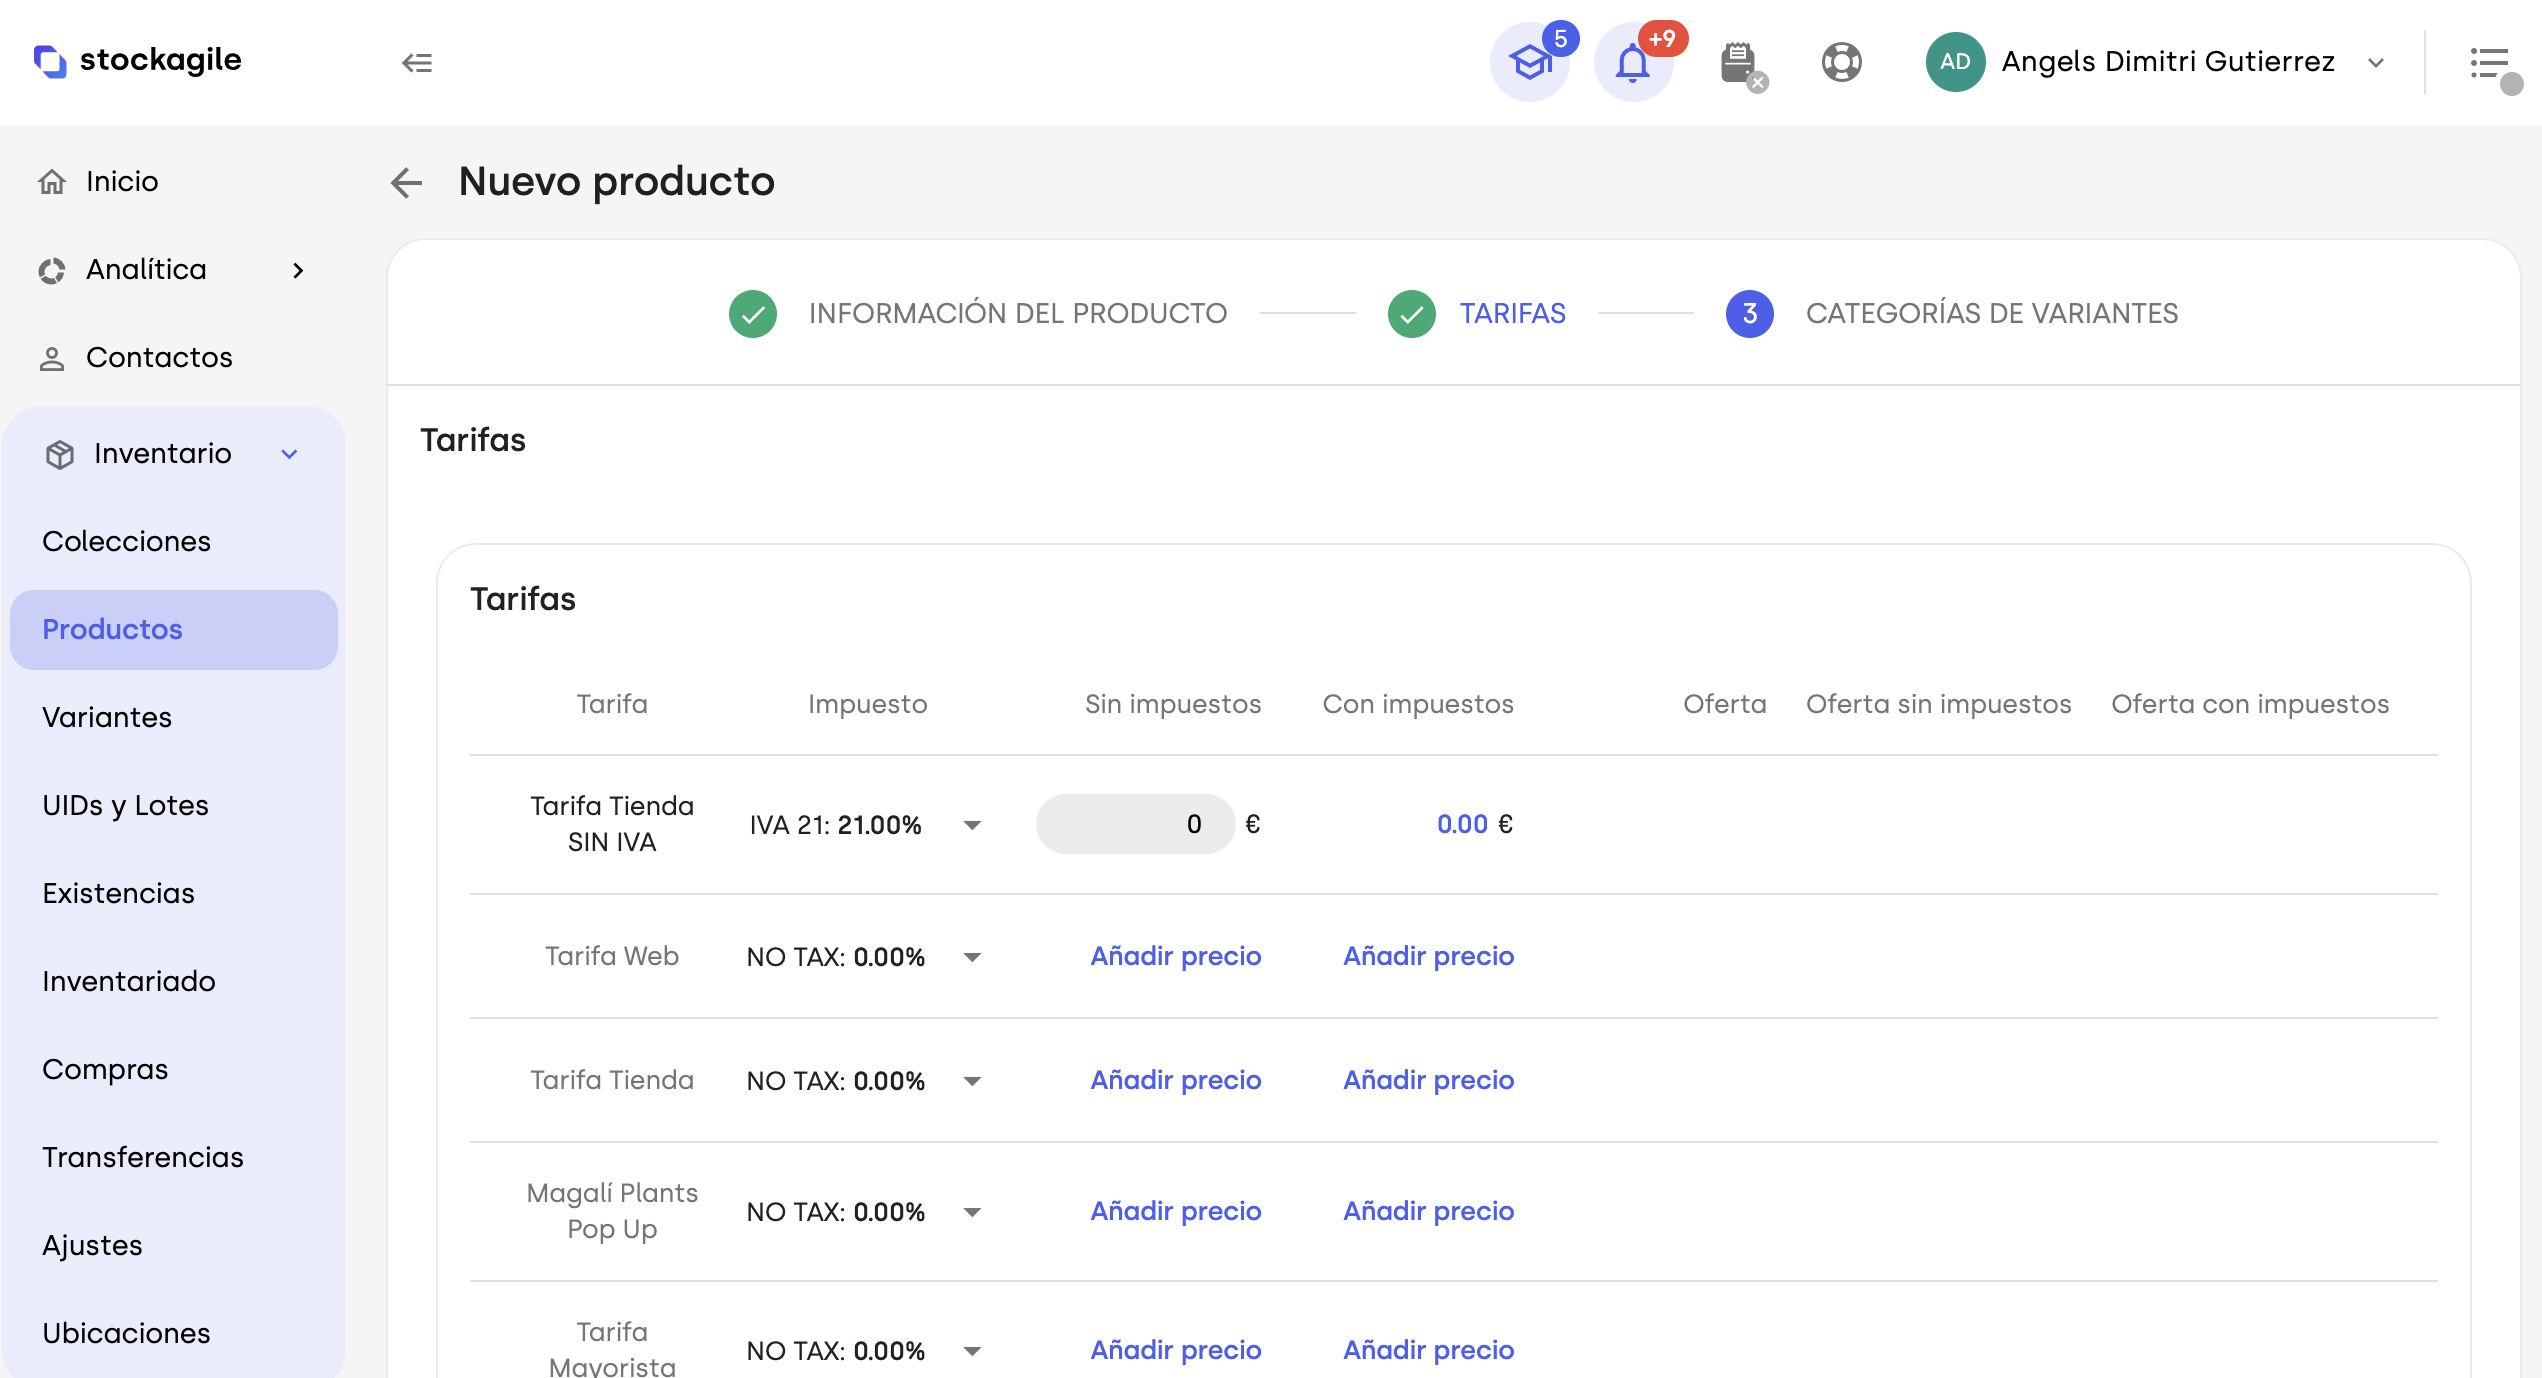
Task: Open Variantes in the sidebar
Action: pos(107,718)
